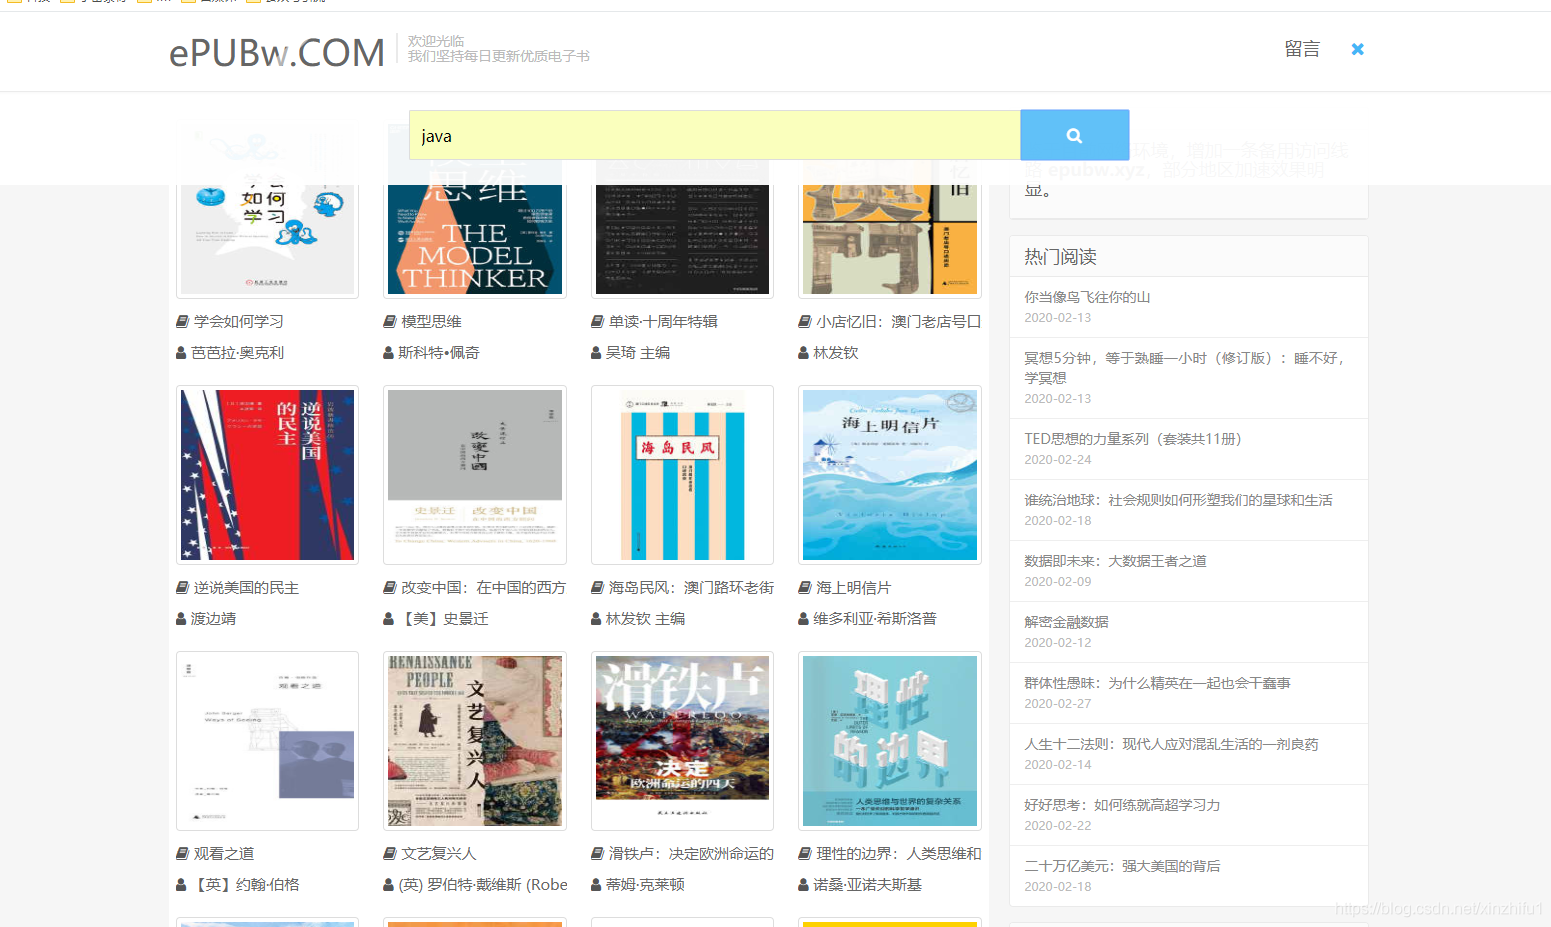The height and width of the screenshot is (927, 1551).
Task: Click the book icon beside 理性的边界
Action: (805, 854)
